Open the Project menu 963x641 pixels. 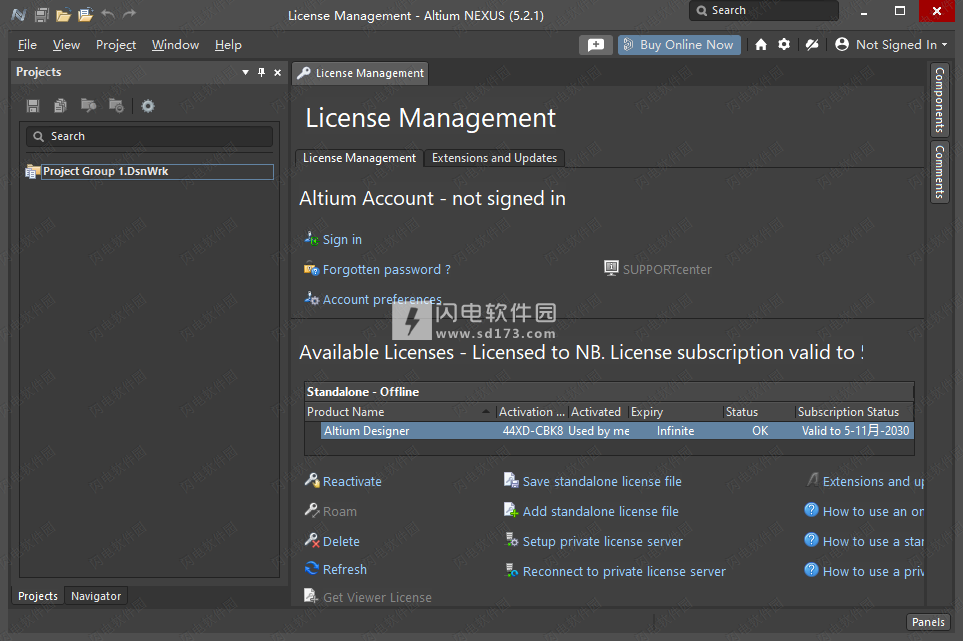click(x=116, y=45)
